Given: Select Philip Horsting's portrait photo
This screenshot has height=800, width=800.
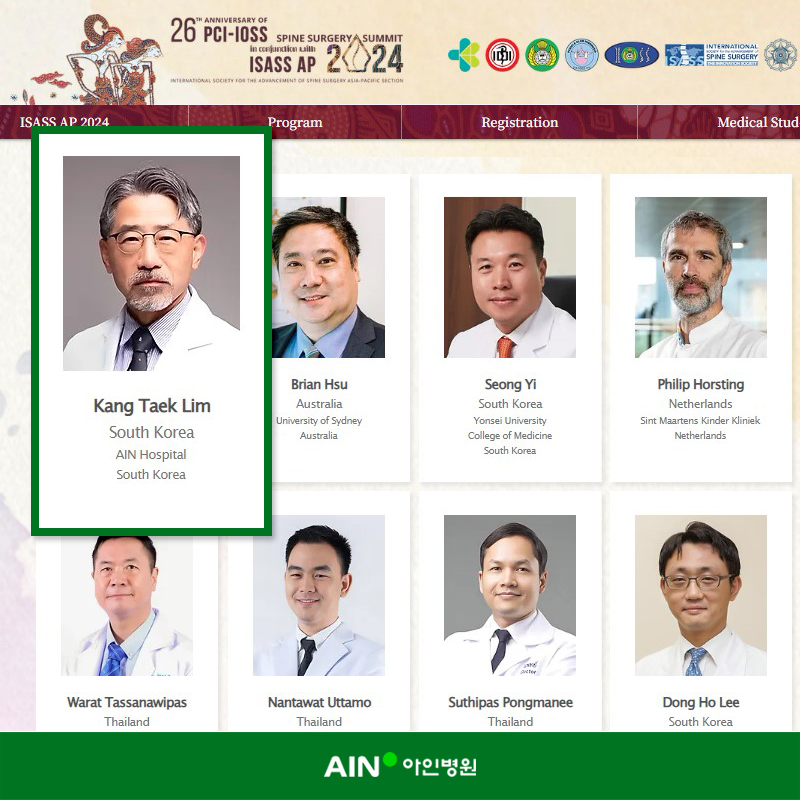Looking at the screenshot, I should point(701,277).
